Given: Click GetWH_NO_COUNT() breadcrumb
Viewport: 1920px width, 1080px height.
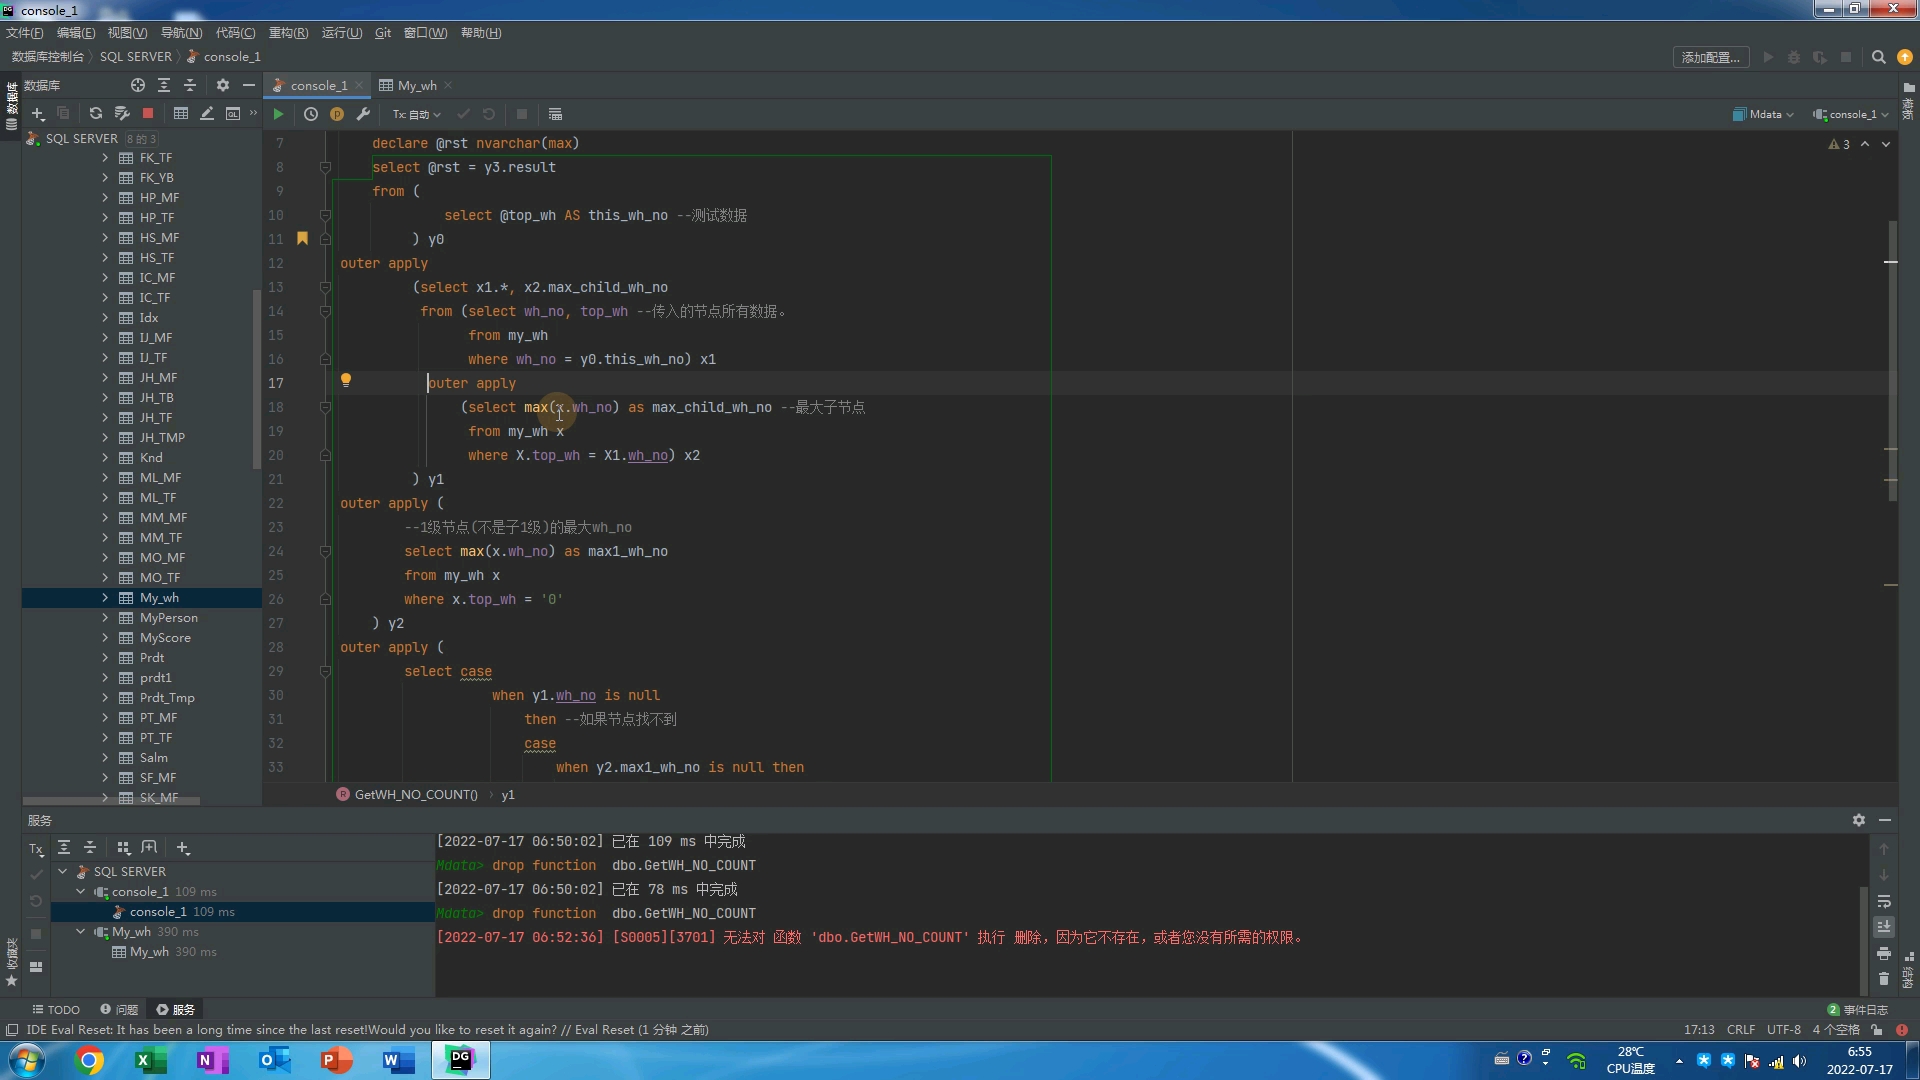Looking at the screenshot, I should pos(408,795).
